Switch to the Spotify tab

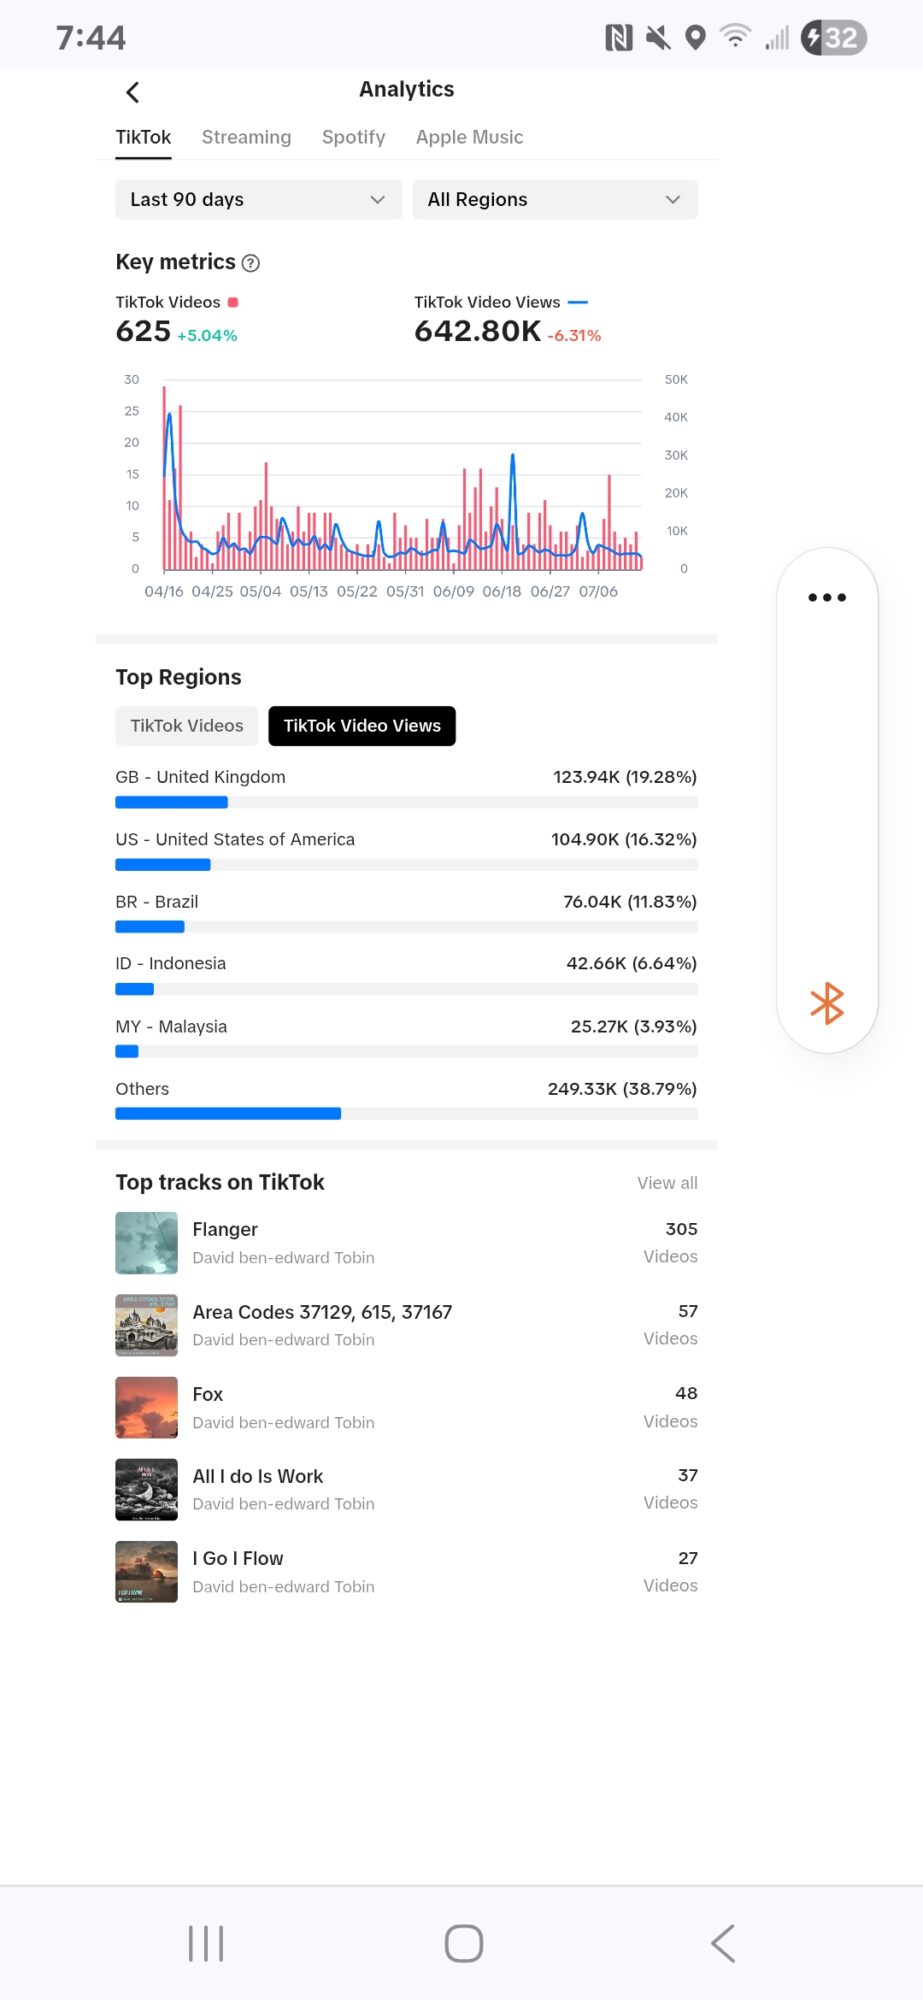tap(353, 137)
